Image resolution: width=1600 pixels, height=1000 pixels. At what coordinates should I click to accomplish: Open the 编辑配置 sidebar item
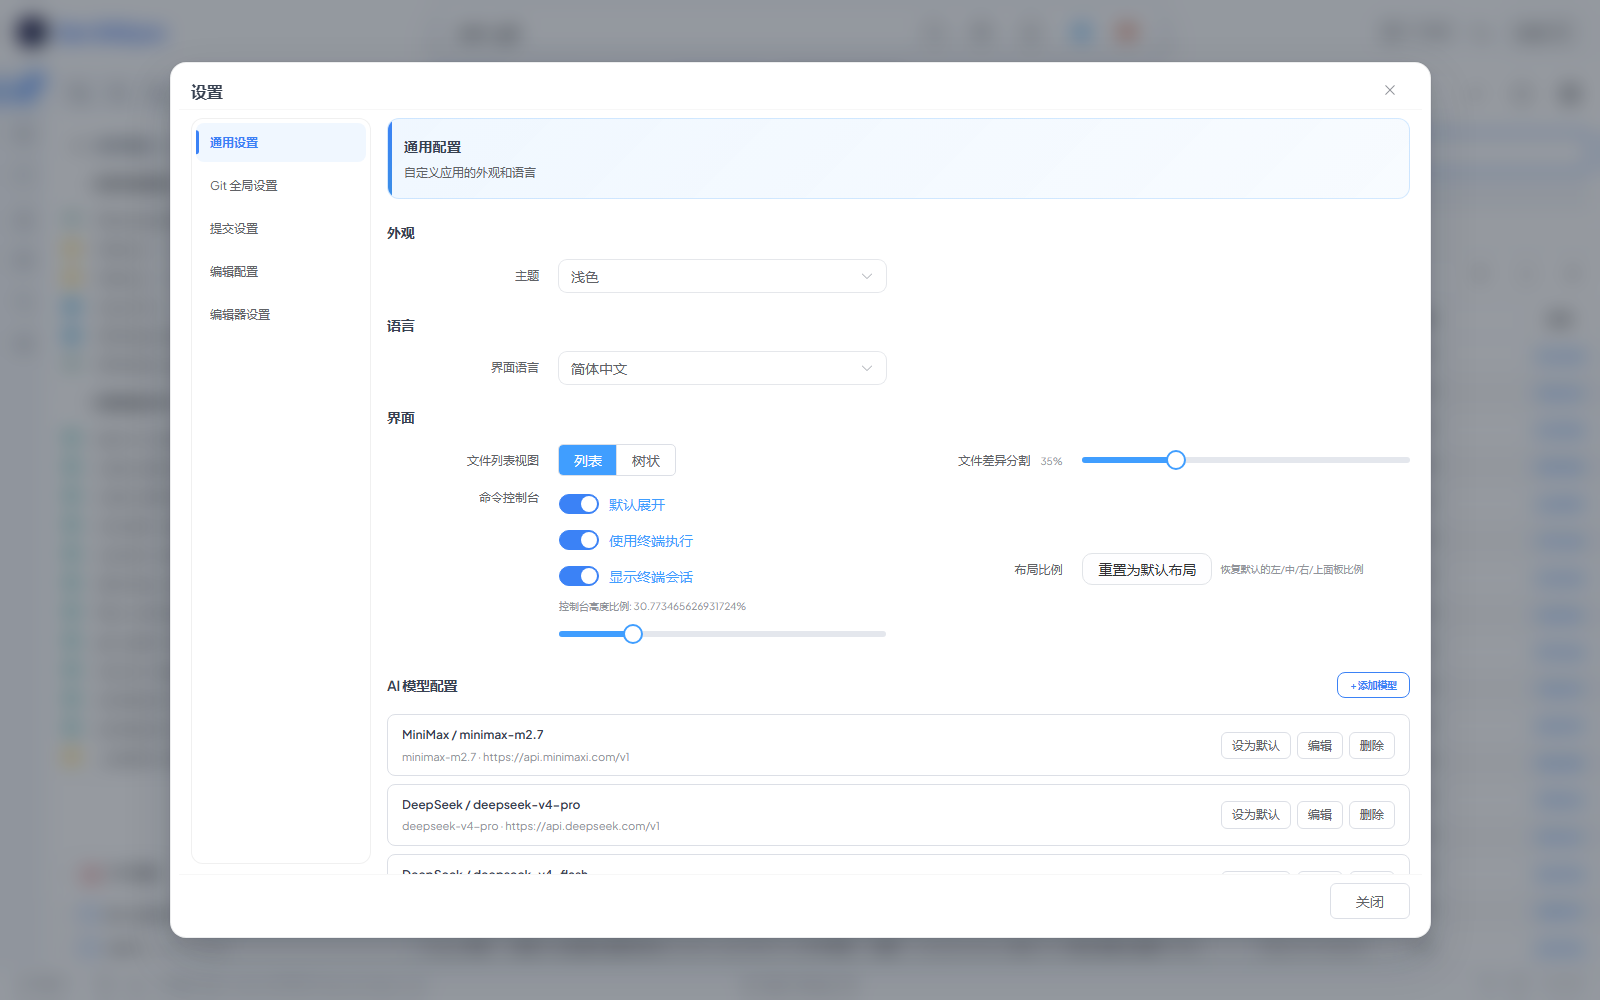(281, 272)
